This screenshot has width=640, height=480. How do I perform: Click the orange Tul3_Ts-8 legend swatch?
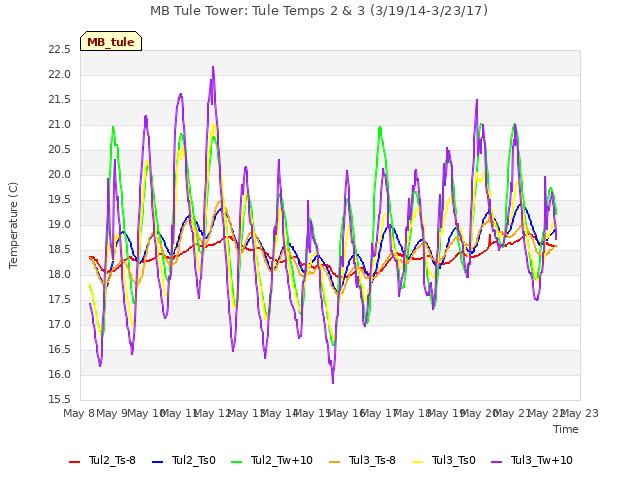point(335,462)
